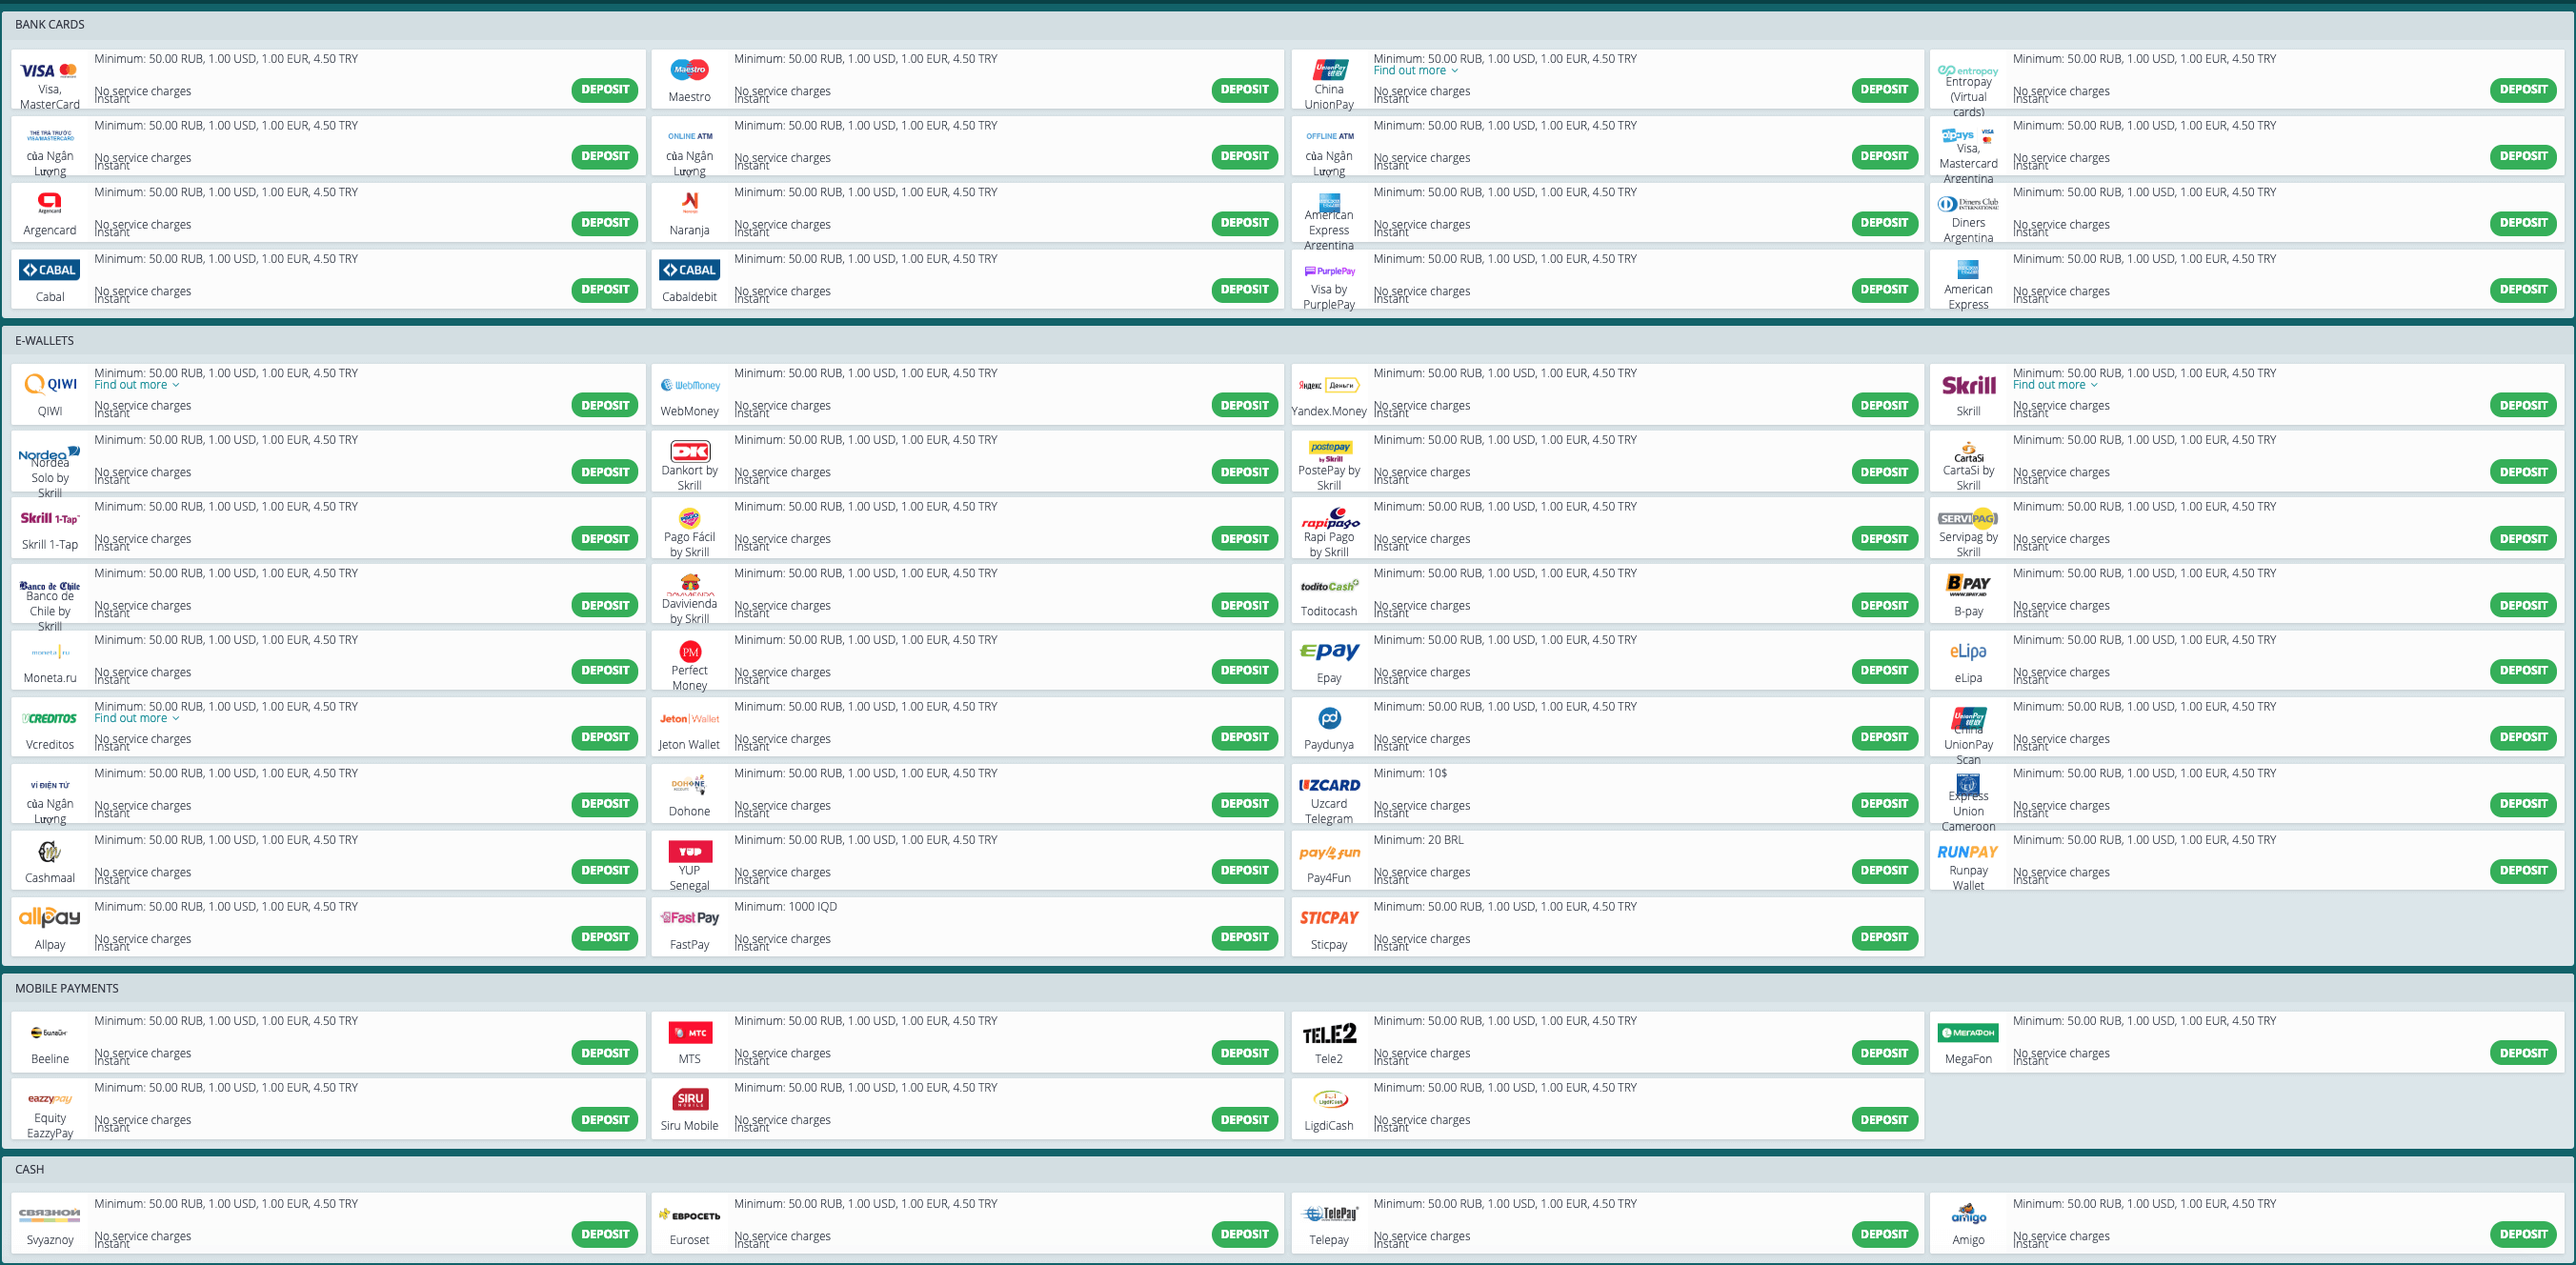Select the Uzcard Telegram logo
Viewport: 2576px width, 1265px height.
pyautogui.click(x=1329, y=785)
